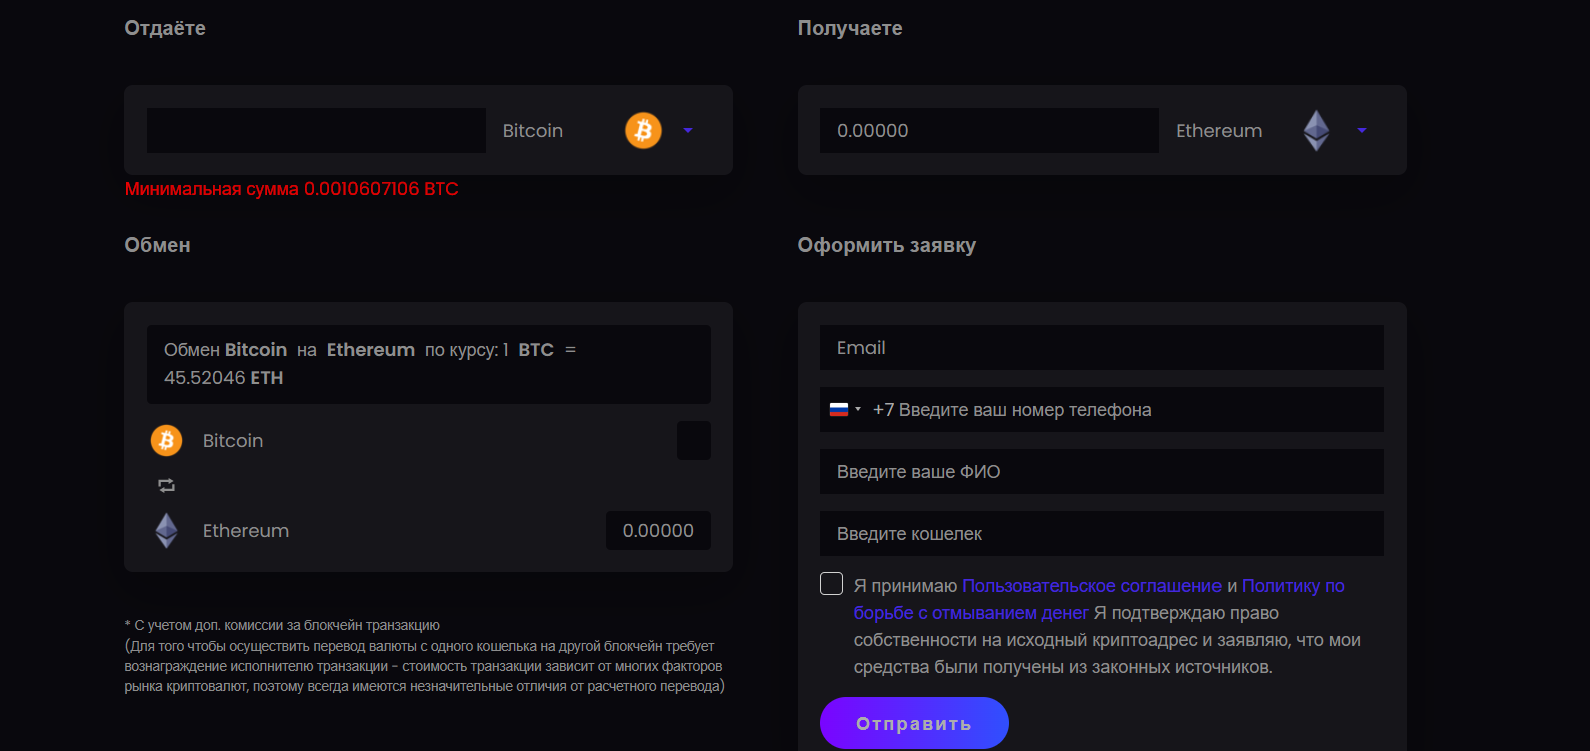The height and width of the screenshot is (751, 1590).
Task: Click the Ethereum icon in the exchange summary
Action: pos(166,530)
